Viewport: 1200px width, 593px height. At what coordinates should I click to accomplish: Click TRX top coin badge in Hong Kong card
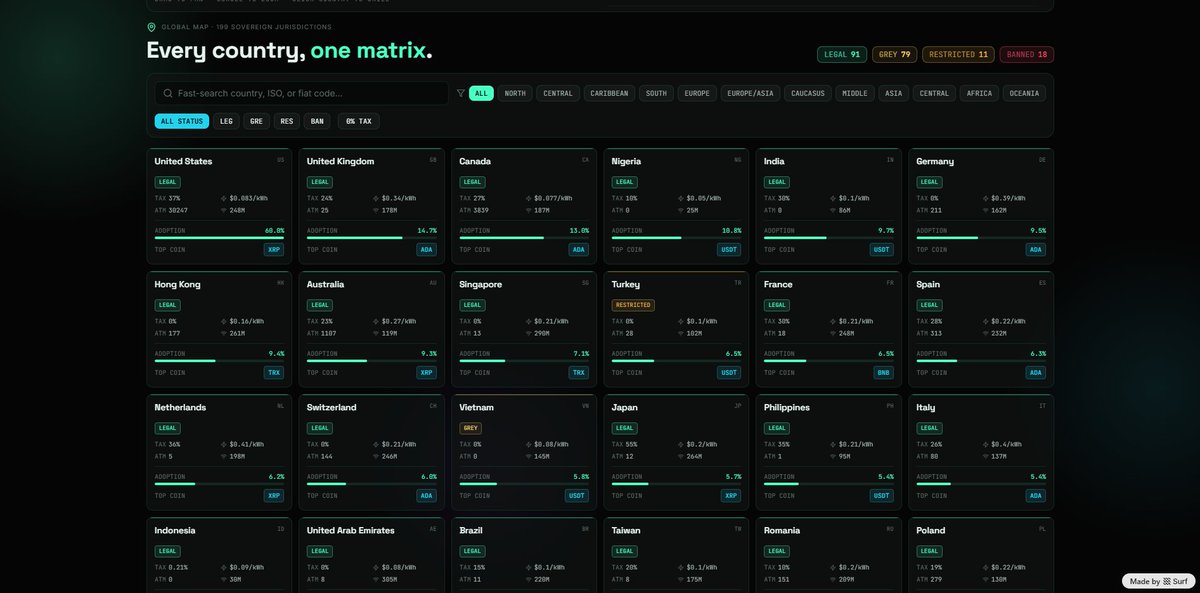click(x=274, y=372)
